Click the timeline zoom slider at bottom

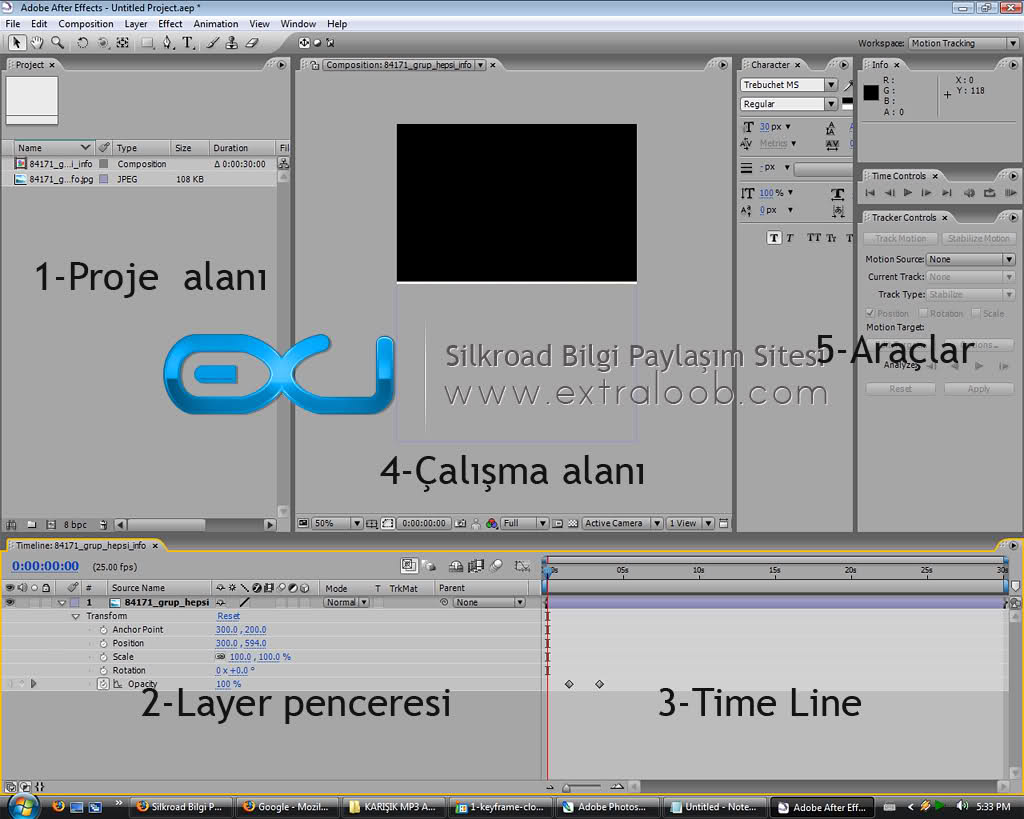583,787
